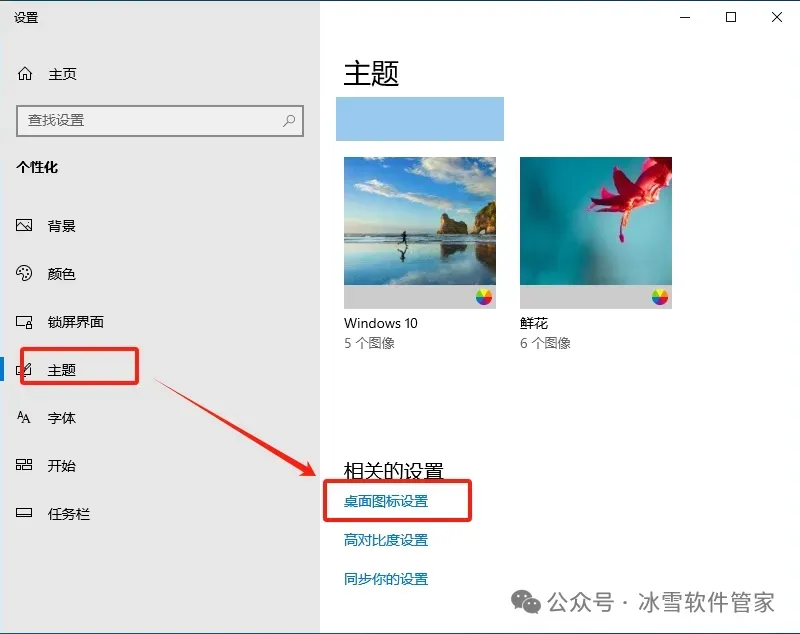Click the 鲜花 theme color wheel icon
This screenshot has height=634, width=800.
660,296
